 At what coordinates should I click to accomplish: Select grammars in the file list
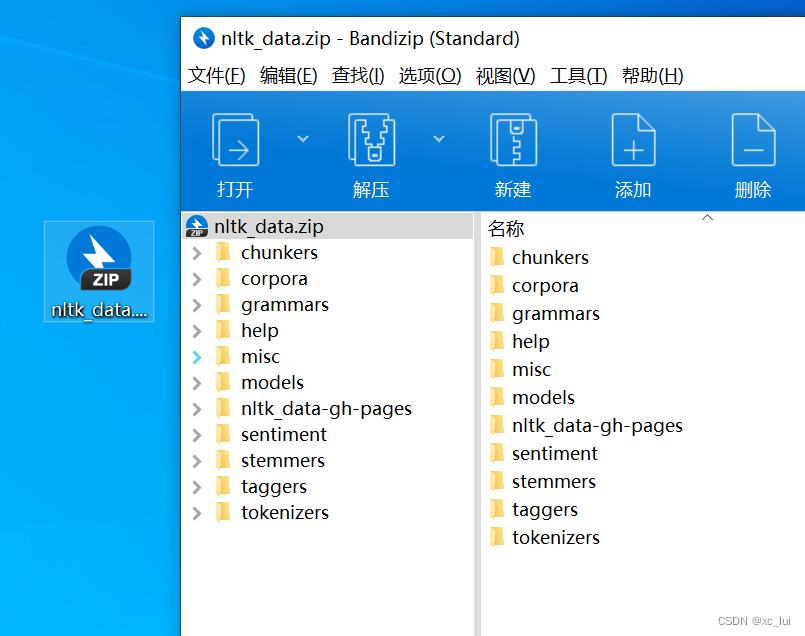coord(544,314)
